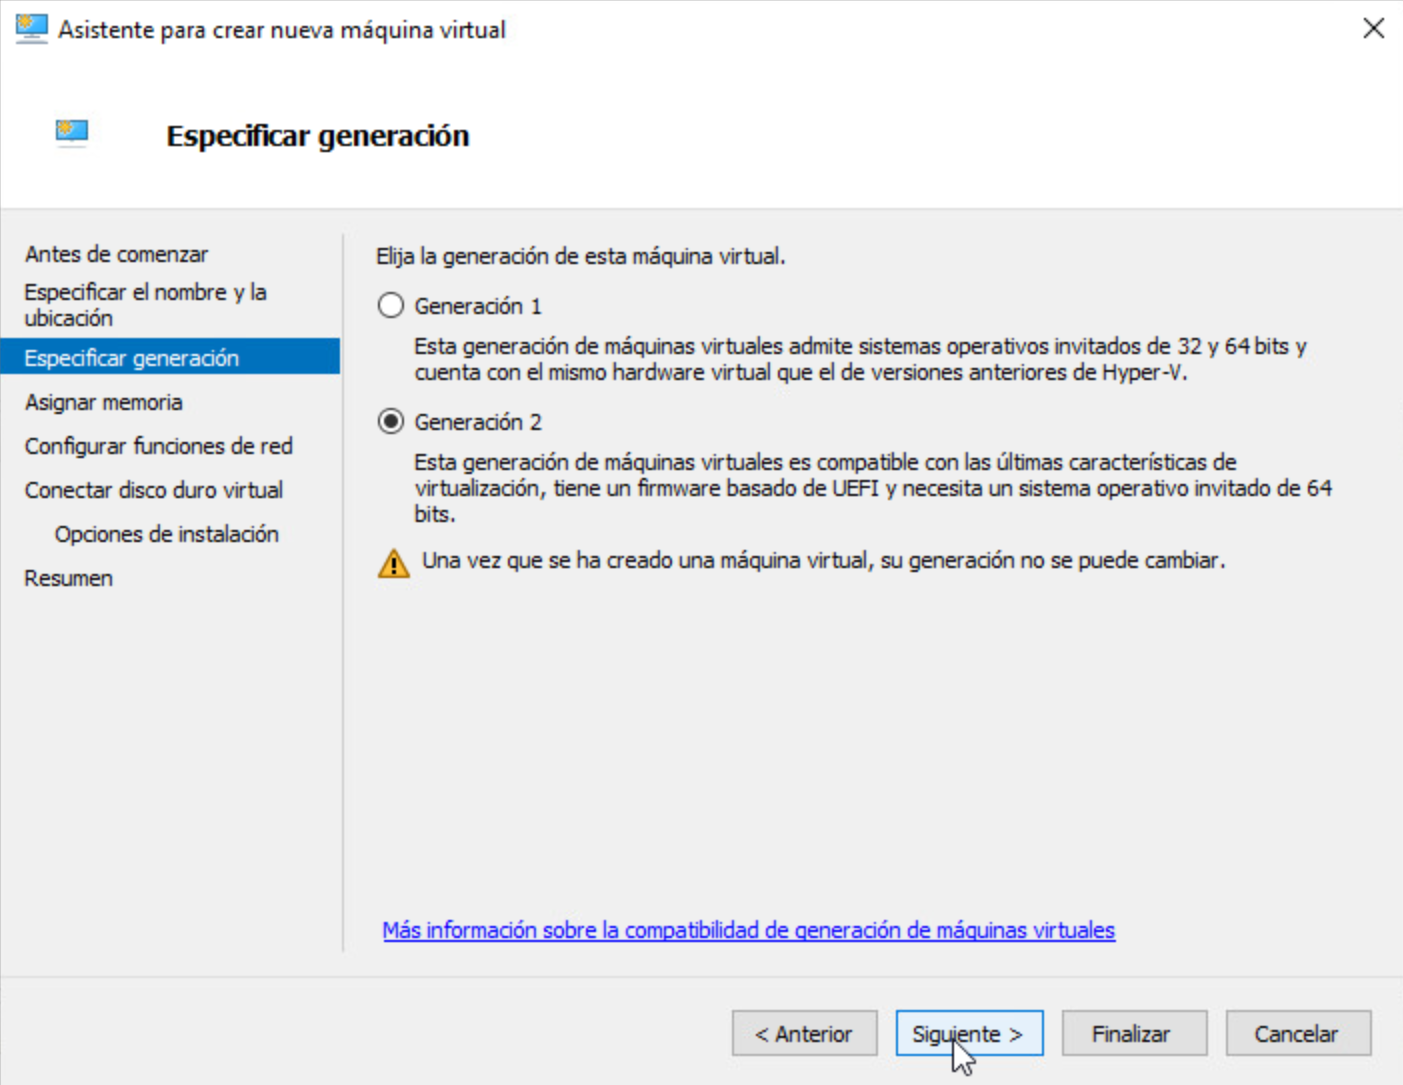Open the Opciones de instalación substep

click(x=166, y=534)
